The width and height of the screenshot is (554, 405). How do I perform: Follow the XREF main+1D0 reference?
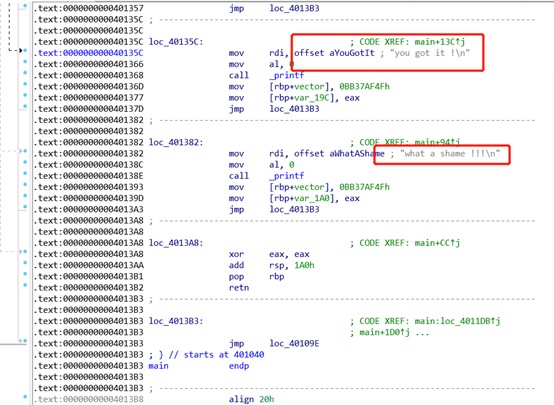(384, 333)
